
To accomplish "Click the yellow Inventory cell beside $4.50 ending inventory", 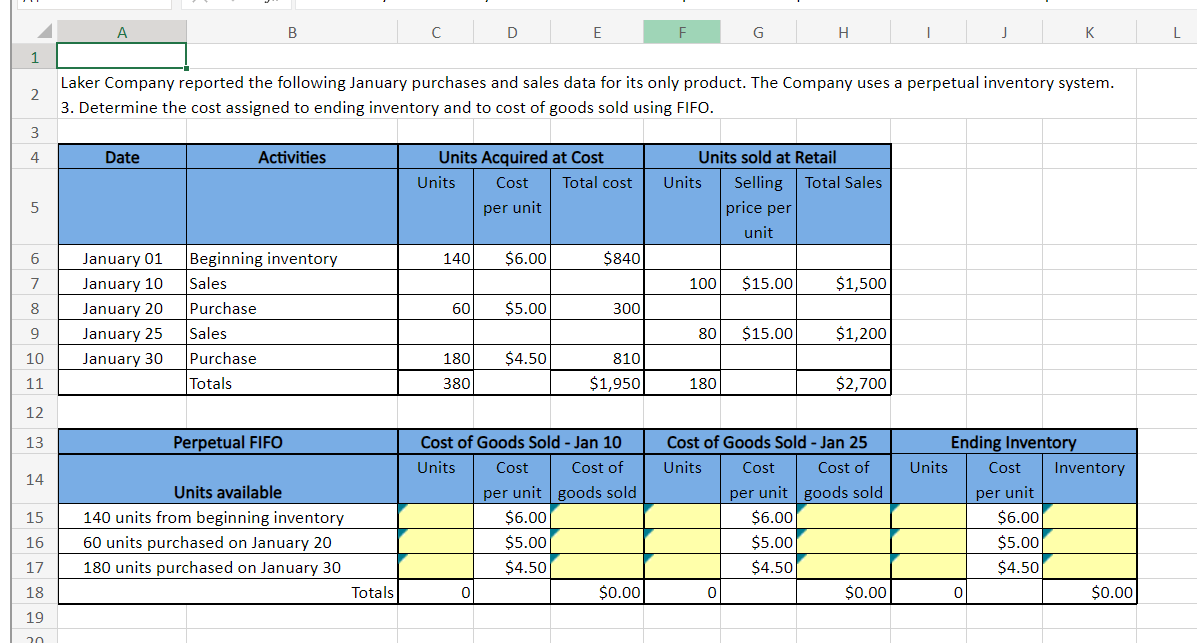I will [1089, 567].
